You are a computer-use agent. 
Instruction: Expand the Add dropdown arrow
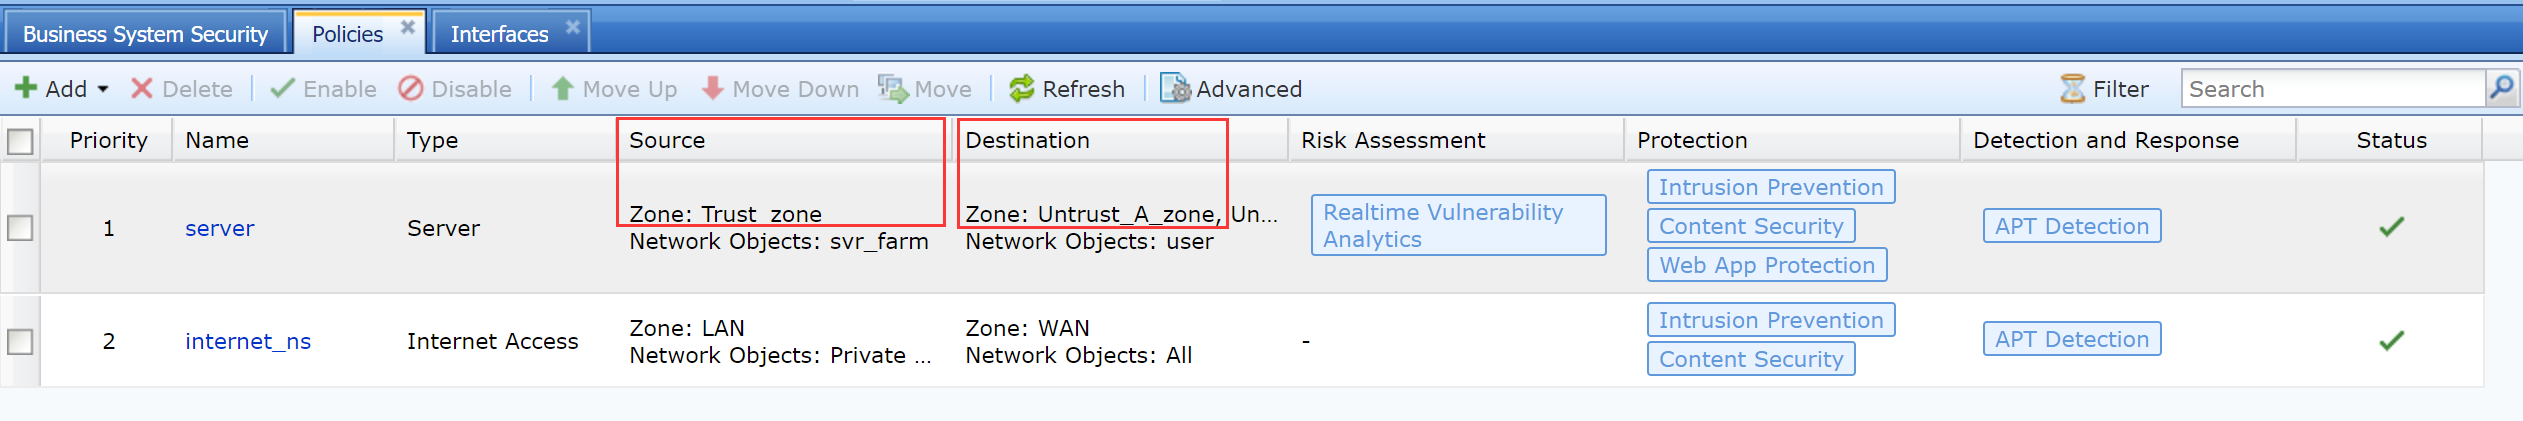pos(103,89)
